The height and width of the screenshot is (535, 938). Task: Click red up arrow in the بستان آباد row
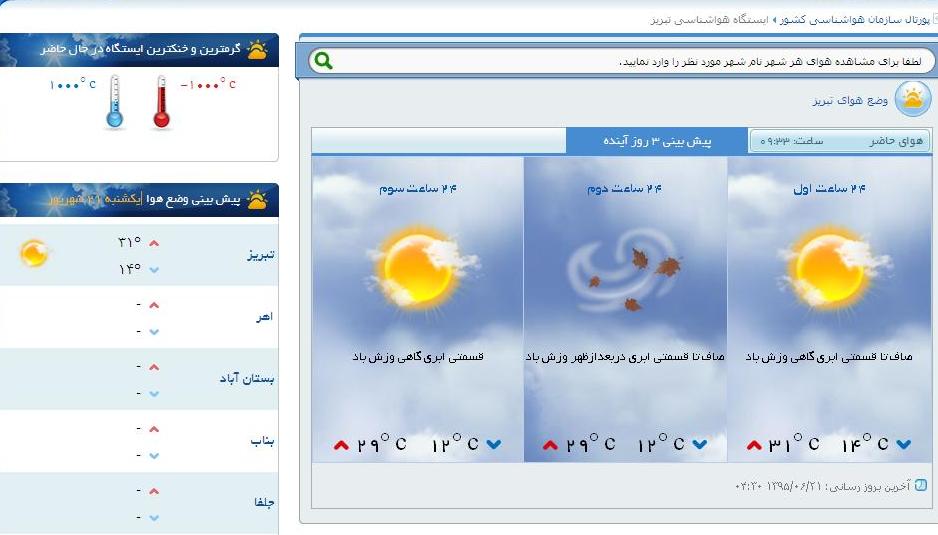pyautogui.click(x=154, y=367)
